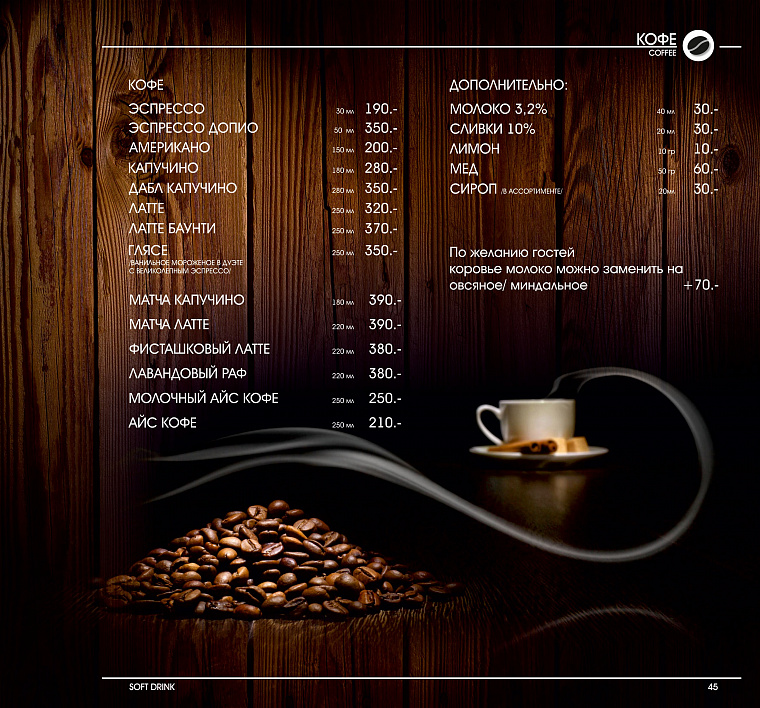This screenshot has width=760, height=708.
Task: Click the SOFT DRINK footer label
Action: [x=152, y=687]
